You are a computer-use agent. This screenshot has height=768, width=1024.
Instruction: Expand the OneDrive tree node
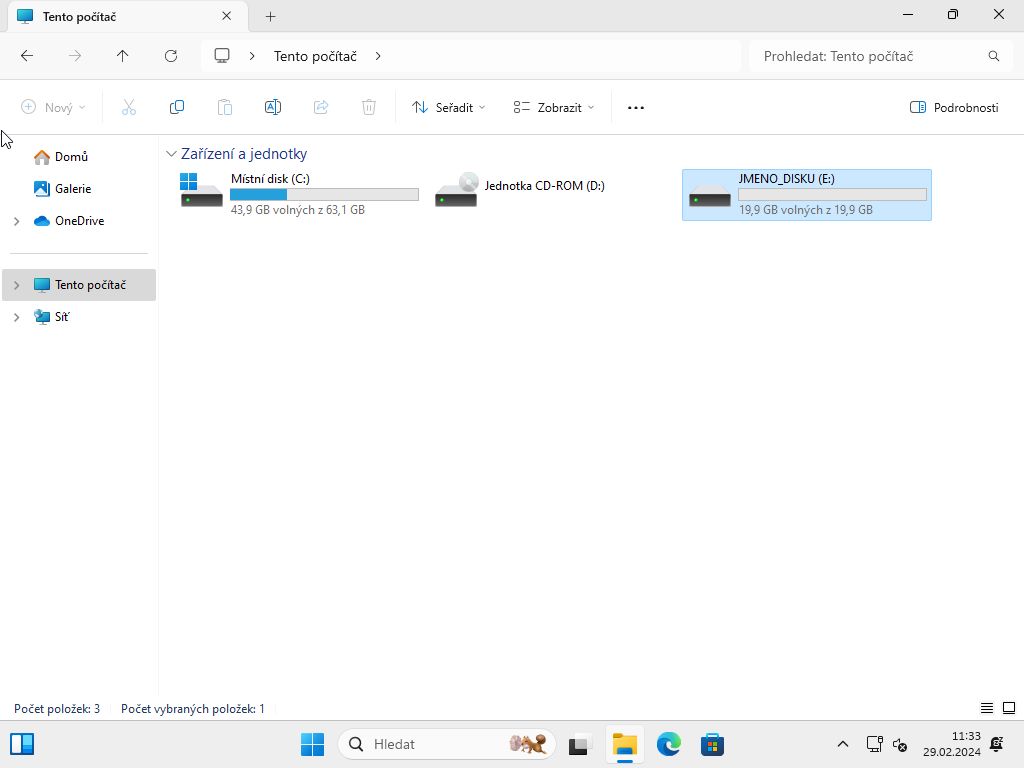click(16, 221)
